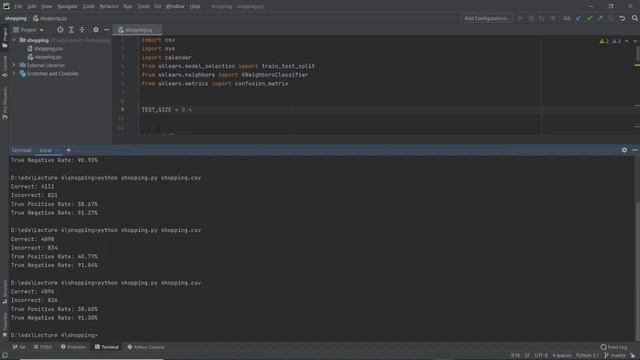Screen dimensions: 640x360
Task: Hide the Project panel with minus icon
Action: (x=107, y=30)
